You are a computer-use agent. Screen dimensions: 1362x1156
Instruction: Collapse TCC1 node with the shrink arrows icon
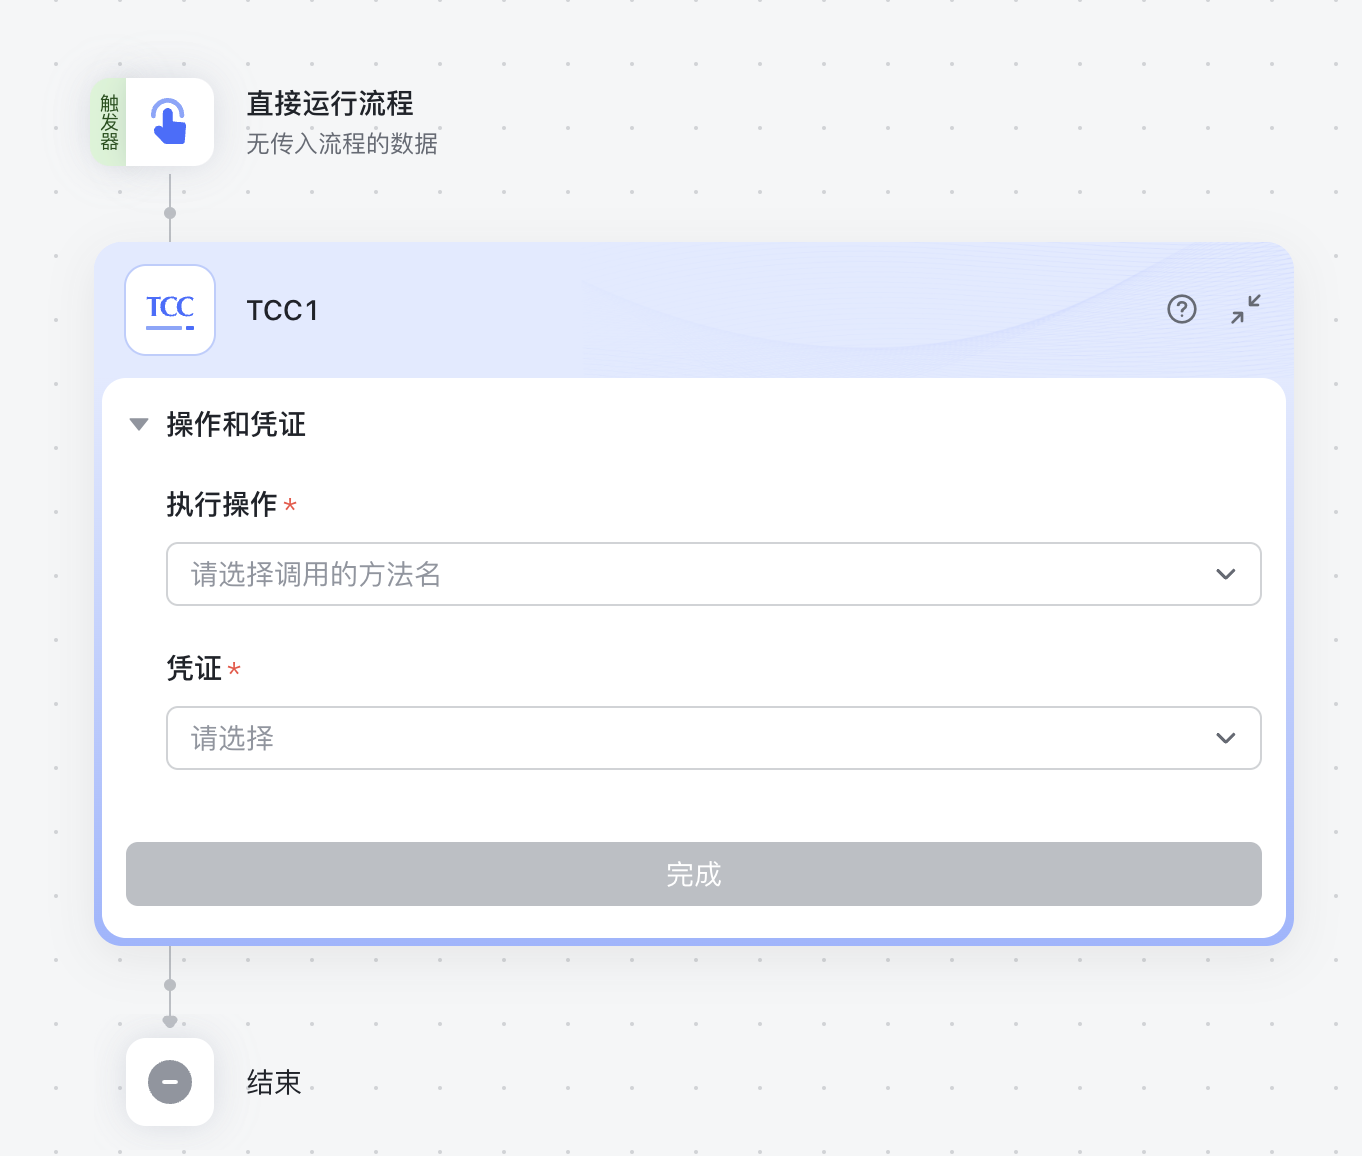tap(1245, 310)
